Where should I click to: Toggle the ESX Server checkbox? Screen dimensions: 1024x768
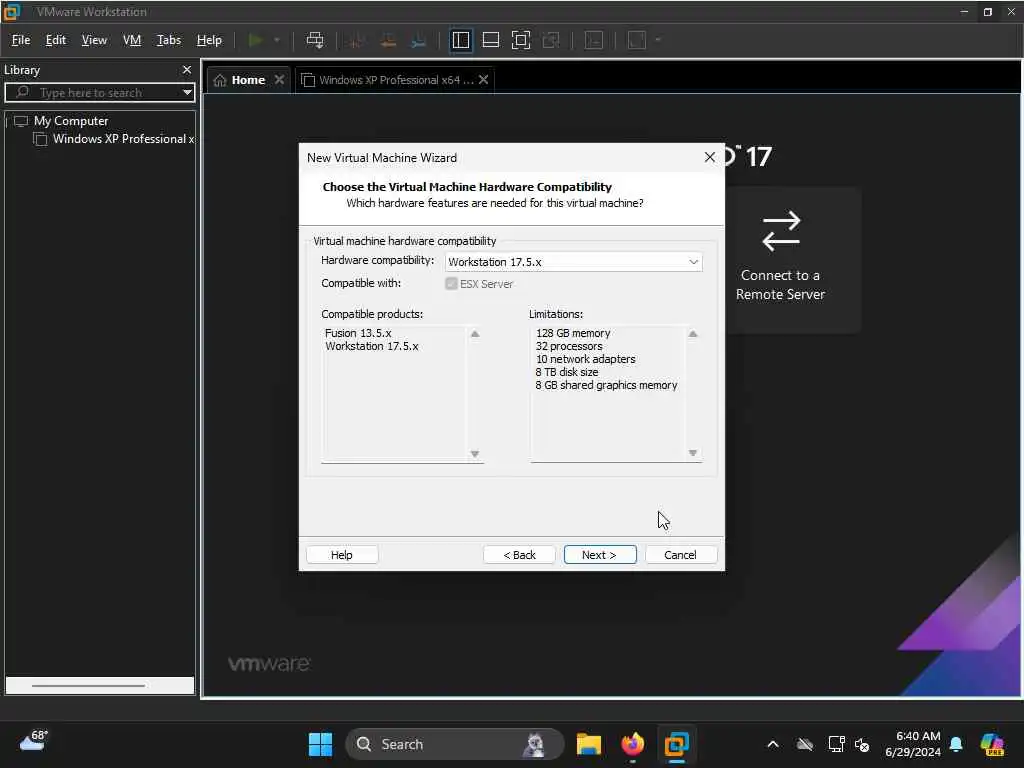tap(451, 284)
